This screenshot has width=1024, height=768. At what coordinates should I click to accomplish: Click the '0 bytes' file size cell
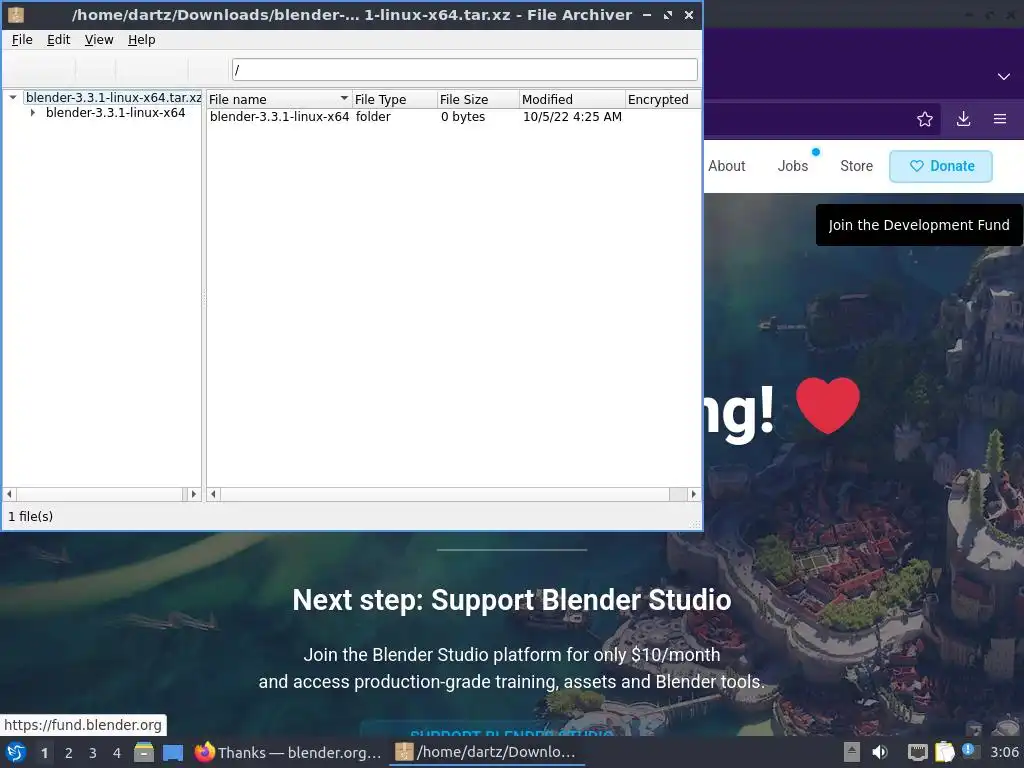tap(463, 117)
